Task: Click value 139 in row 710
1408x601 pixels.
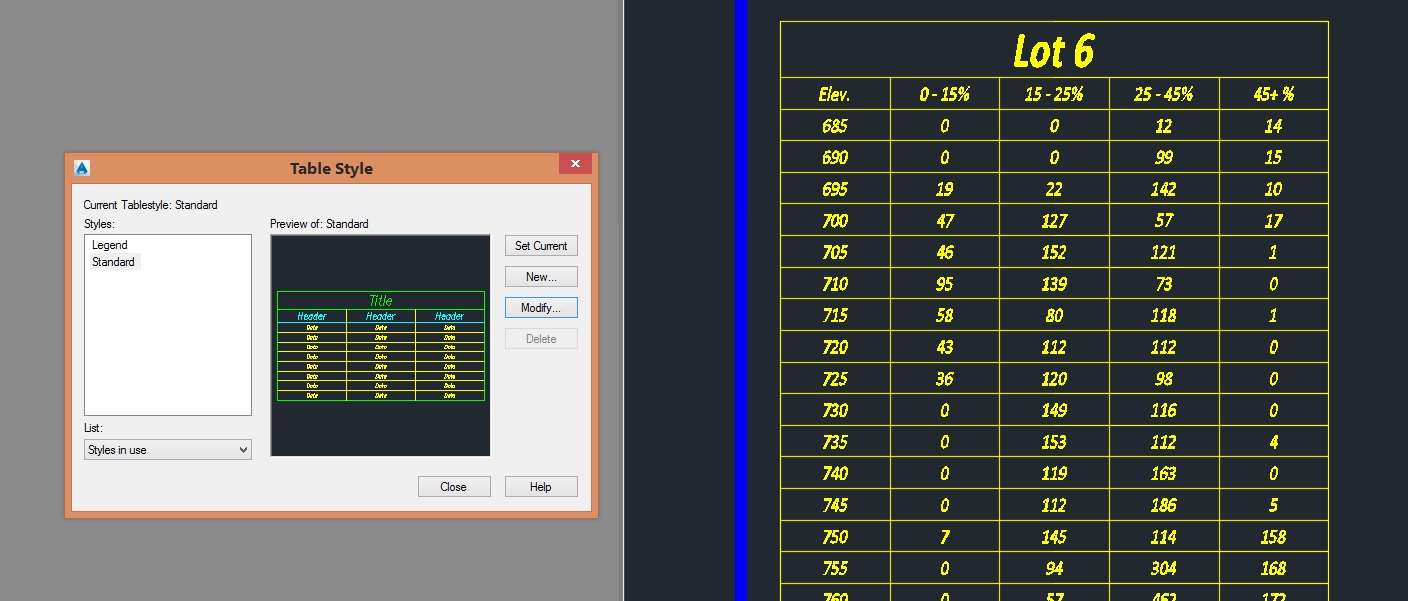Action: (x=1054, y=284)
